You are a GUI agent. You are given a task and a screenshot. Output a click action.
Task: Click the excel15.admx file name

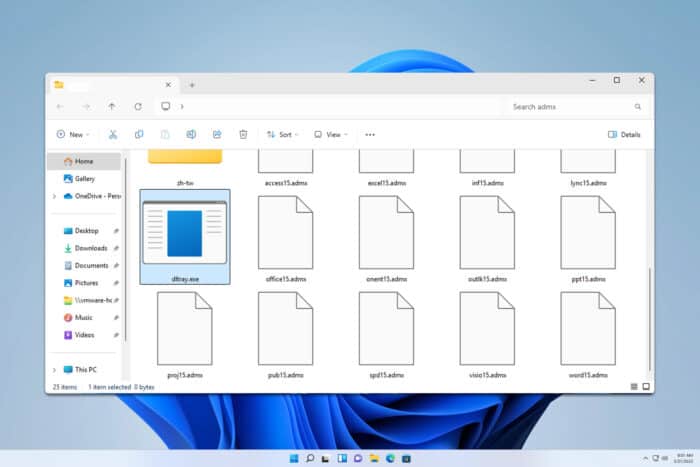[x=387, y=183]
